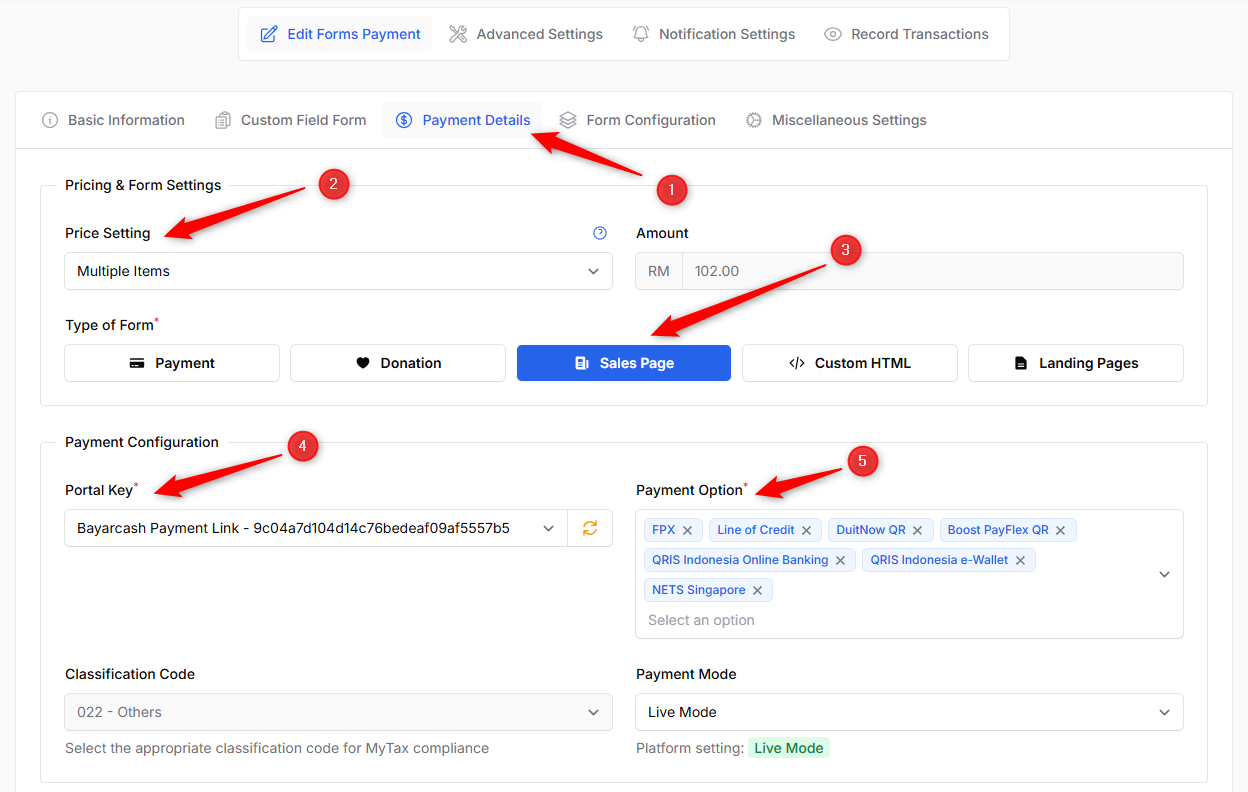Open the Classification Code dropdown

pos(338,712)
